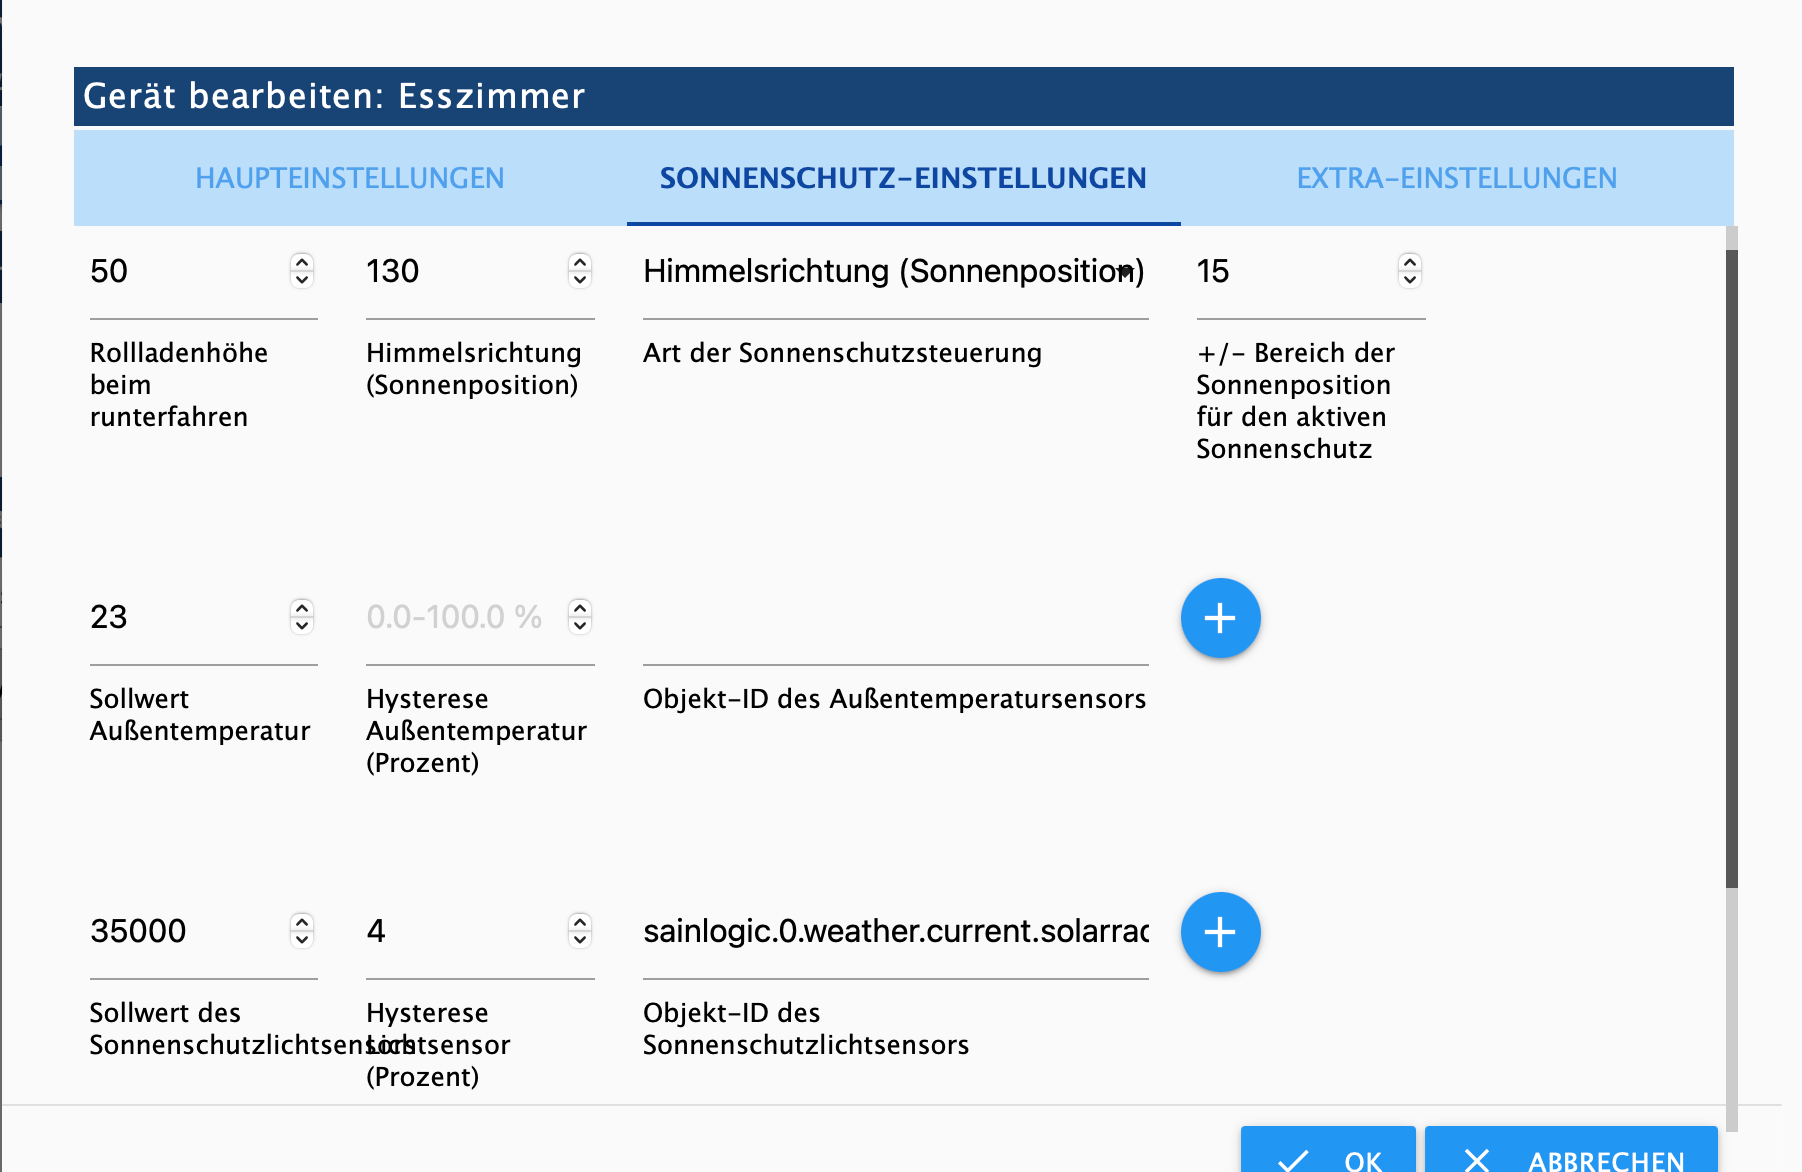Viewport: 1802px width, 1172px height.
Task: Use the stepper on Hysterese Lichtsensor
Action: coord(580,931)
